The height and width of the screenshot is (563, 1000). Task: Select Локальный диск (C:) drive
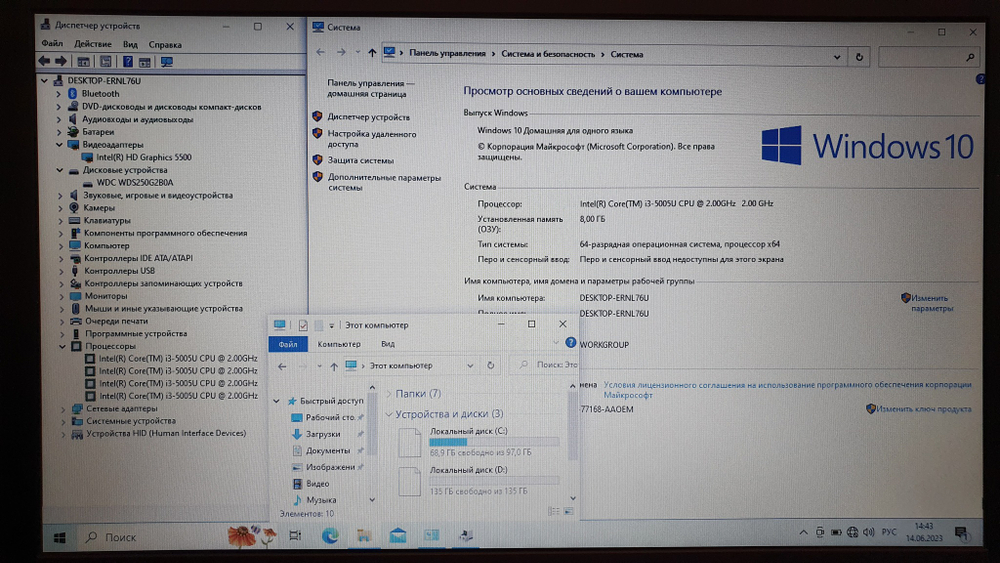pos(478,441)
